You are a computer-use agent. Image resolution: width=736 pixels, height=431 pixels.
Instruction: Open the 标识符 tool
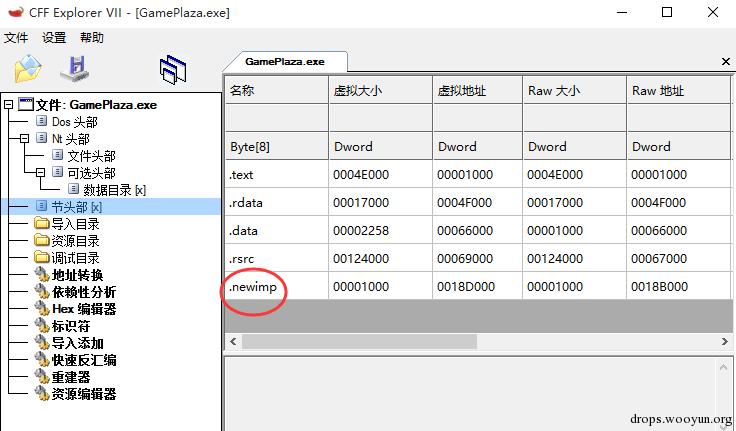click(x=70, y=326)
